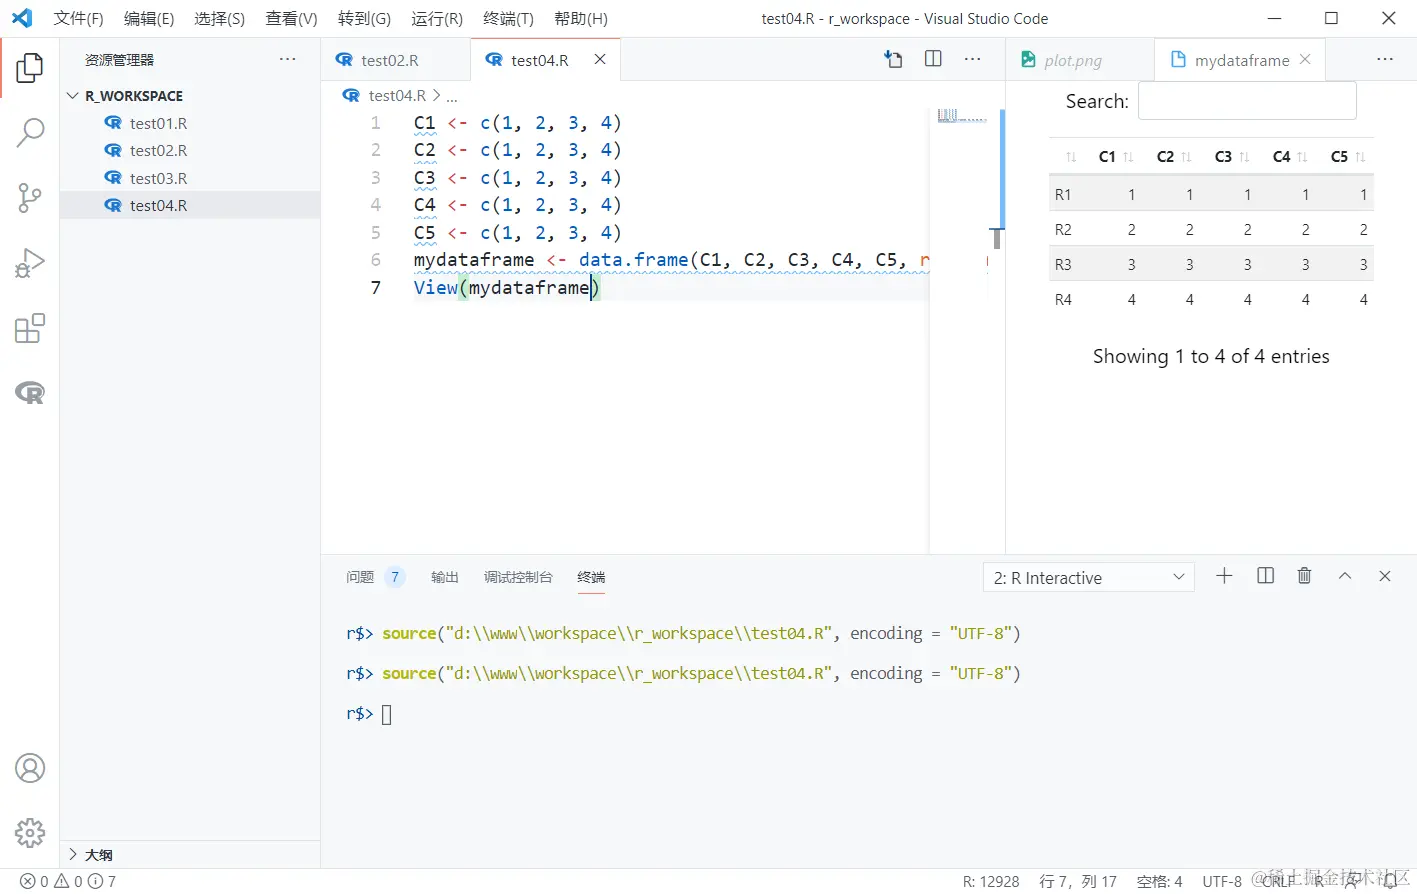
Task: Switch to the 调试控制台 debug console tab
Action: coord(518,577)
